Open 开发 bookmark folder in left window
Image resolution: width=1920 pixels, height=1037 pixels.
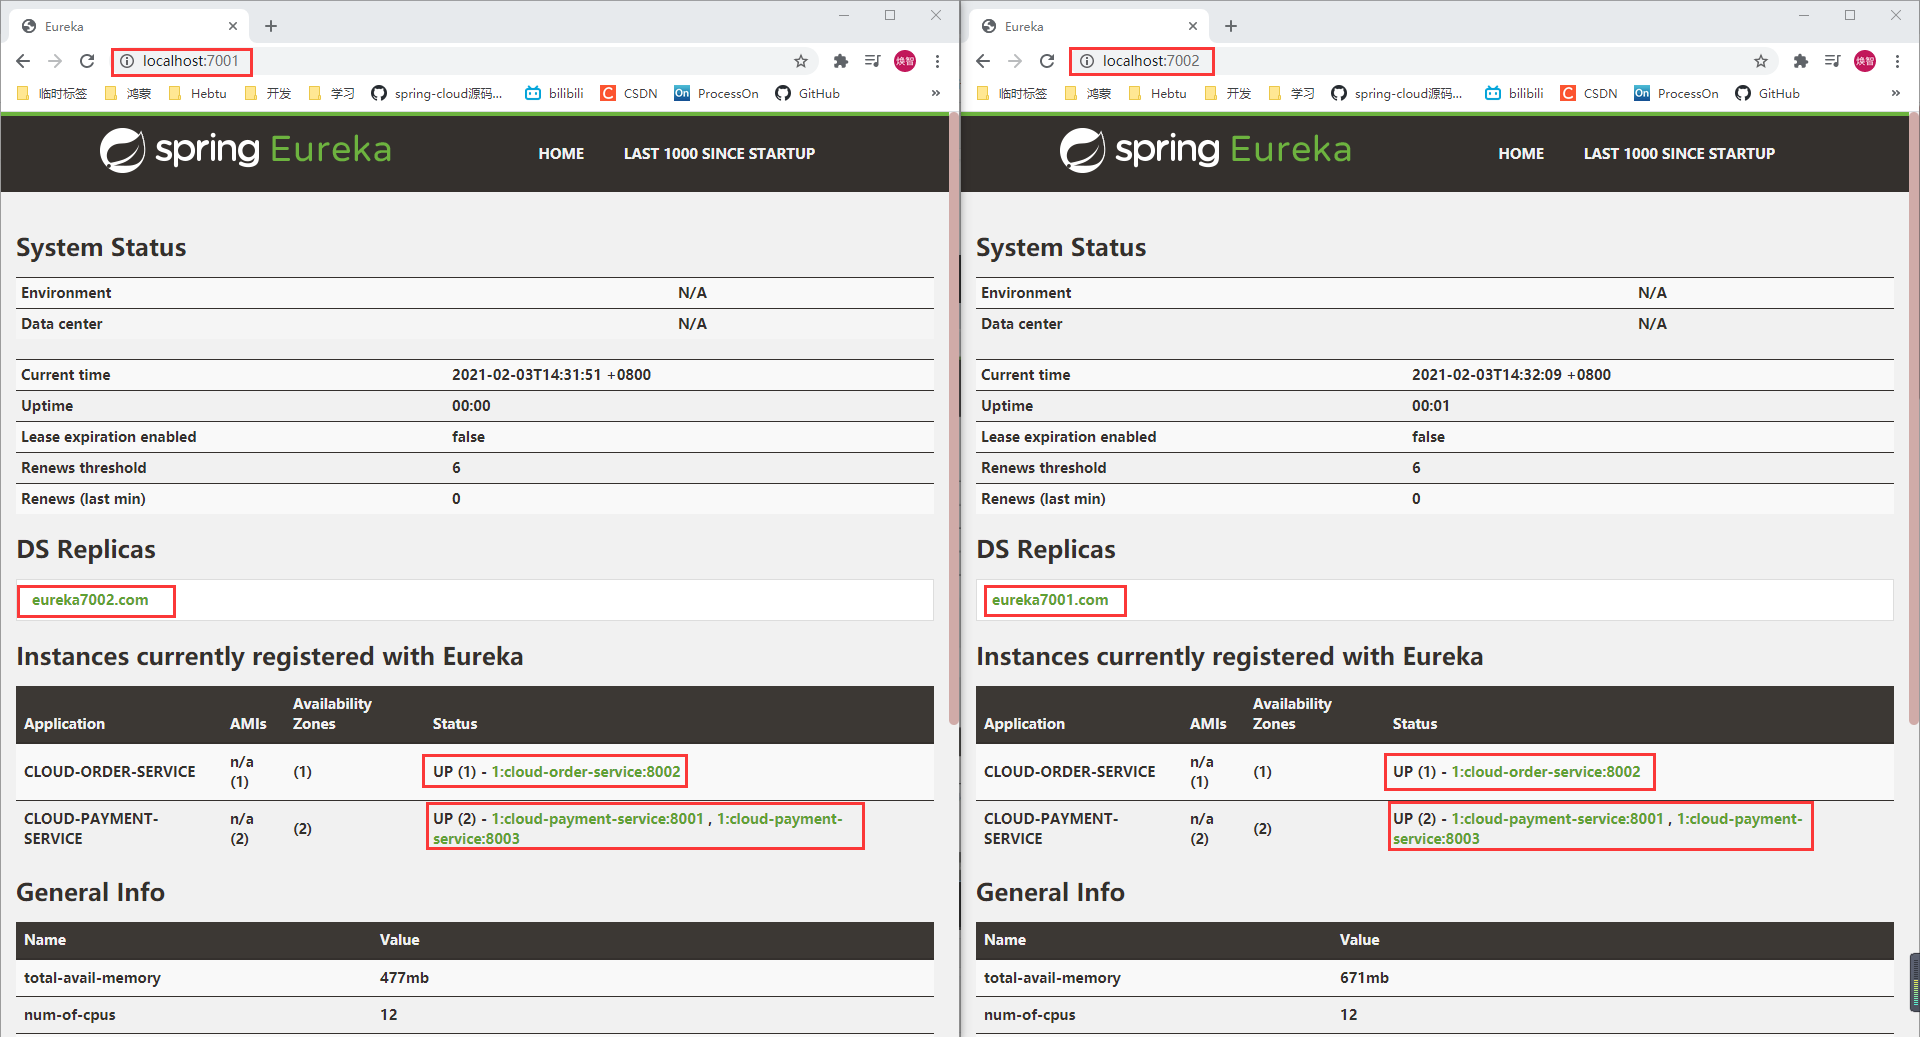click(268, 93)
